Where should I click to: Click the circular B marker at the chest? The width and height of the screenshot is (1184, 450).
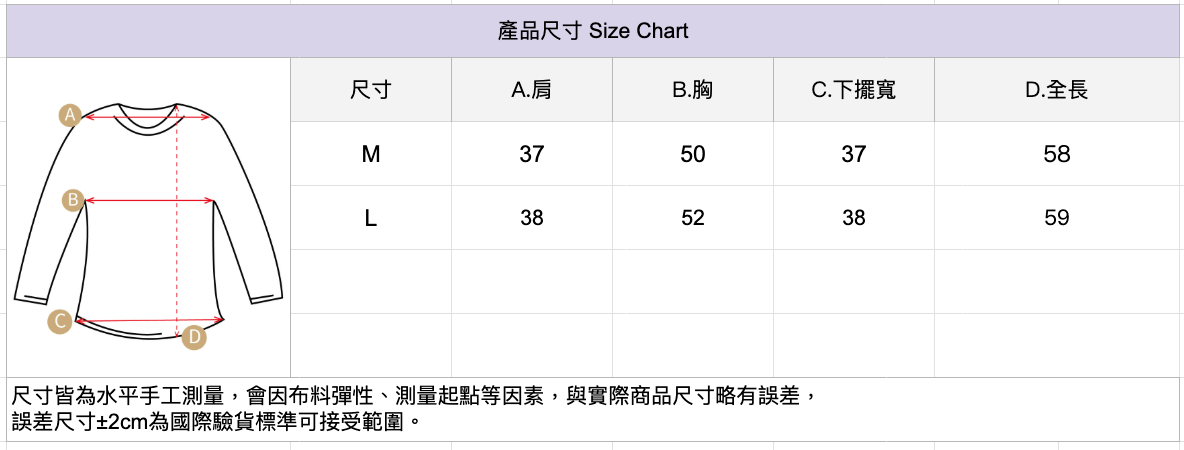[x=72, y=200]
